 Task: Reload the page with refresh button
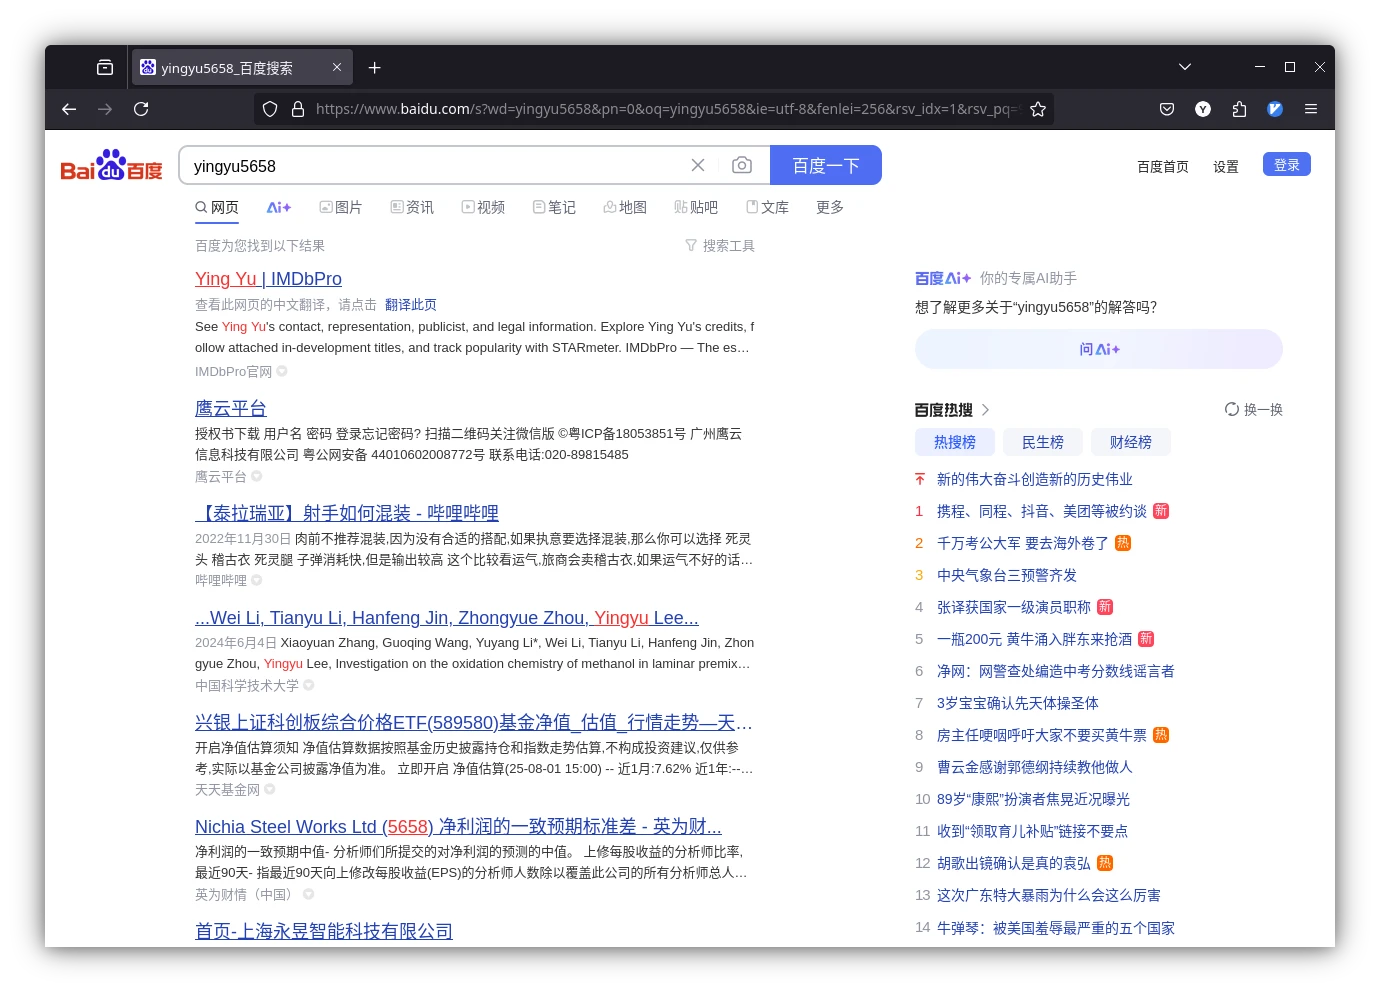tap(141, 109)
